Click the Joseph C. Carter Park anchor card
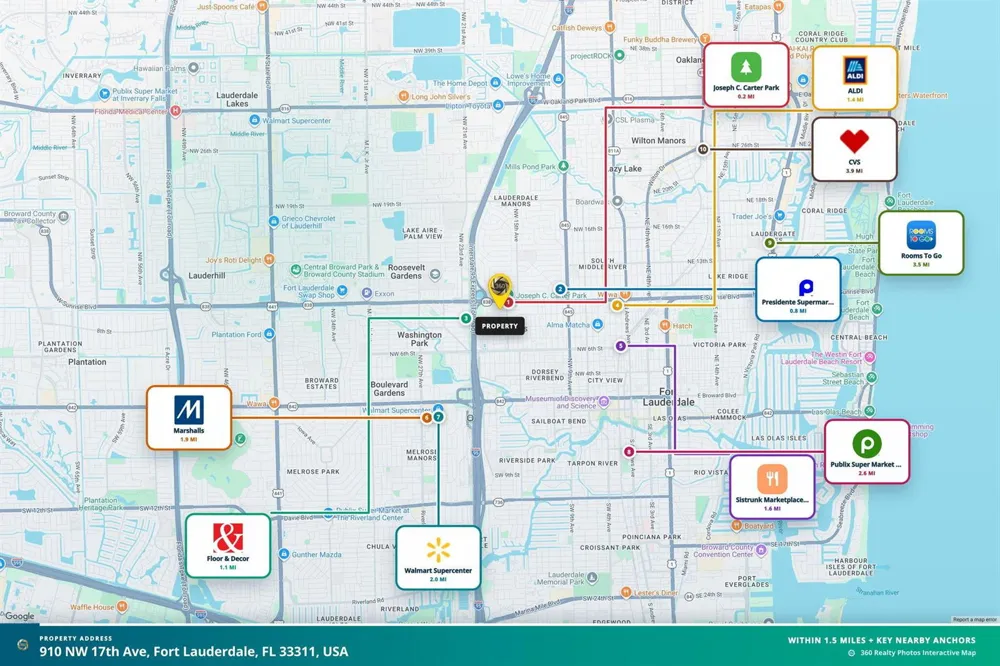 coord(746,75)
